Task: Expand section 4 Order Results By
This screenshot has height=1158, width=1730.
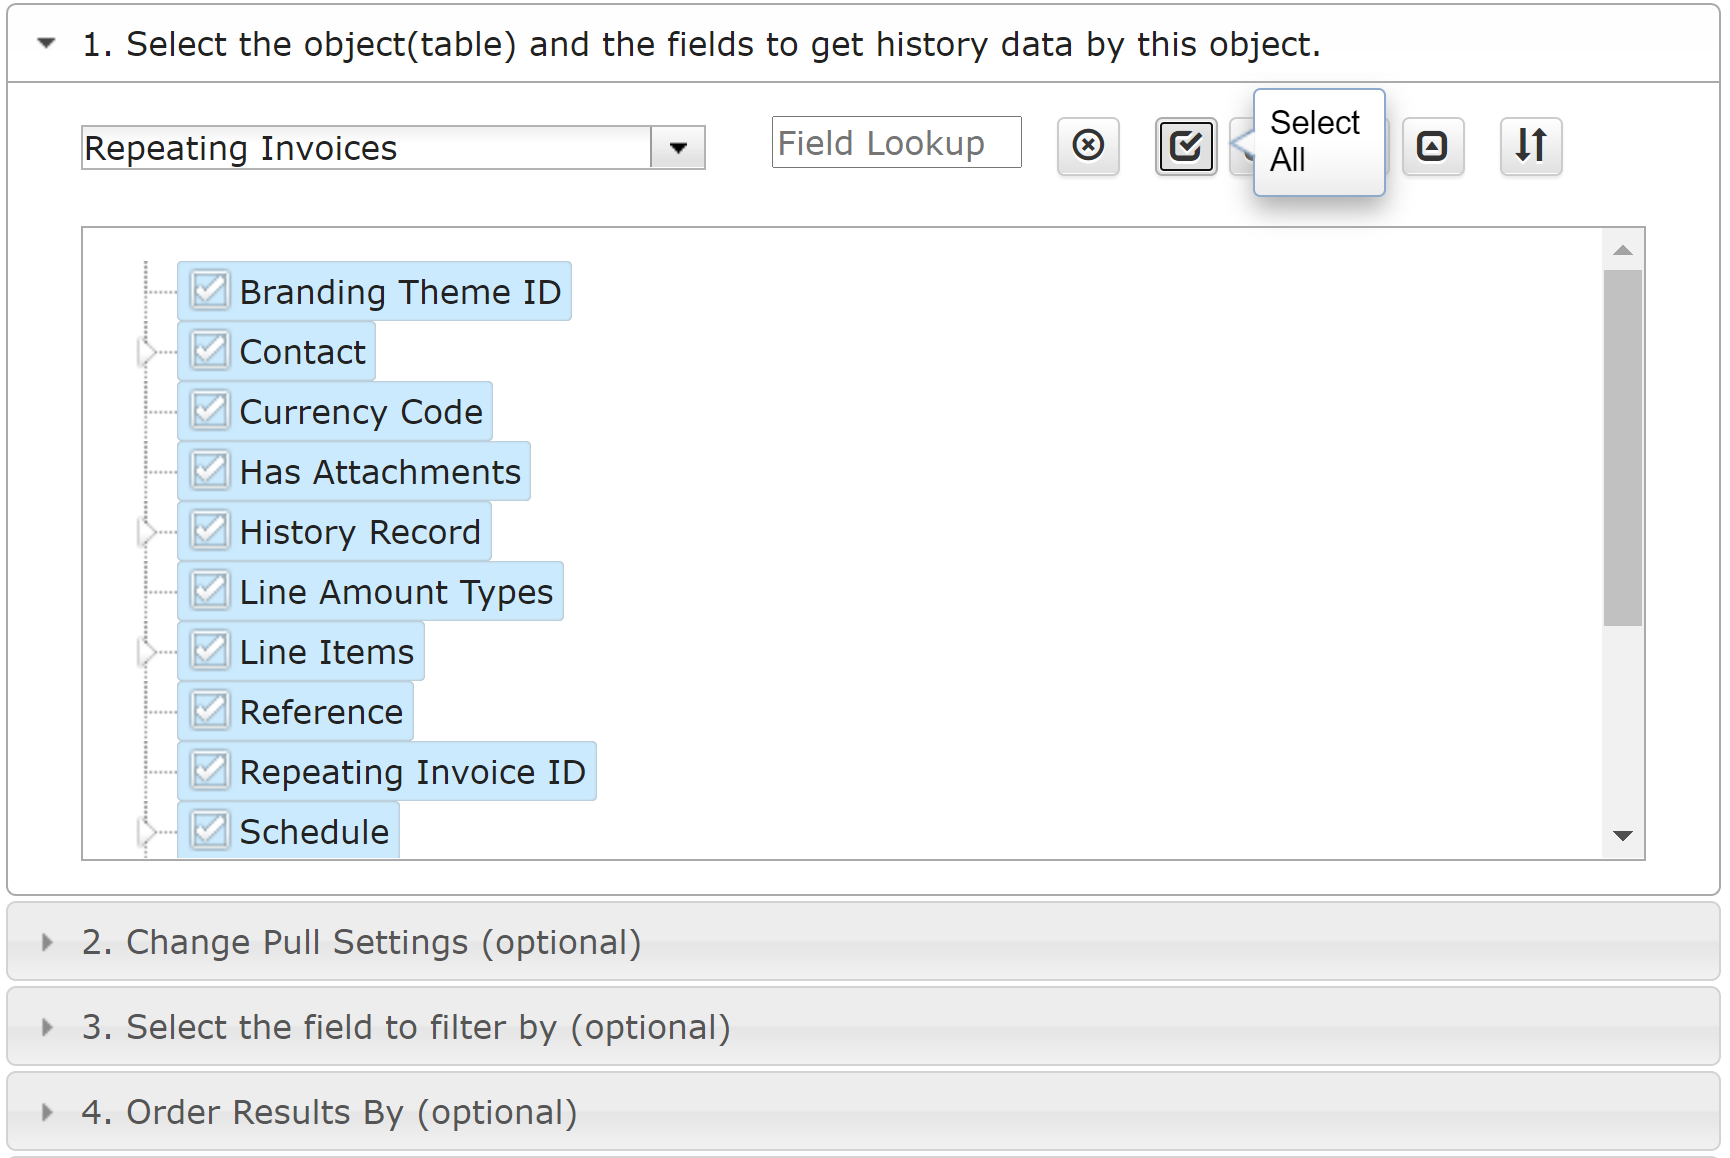Action: 330,1112
